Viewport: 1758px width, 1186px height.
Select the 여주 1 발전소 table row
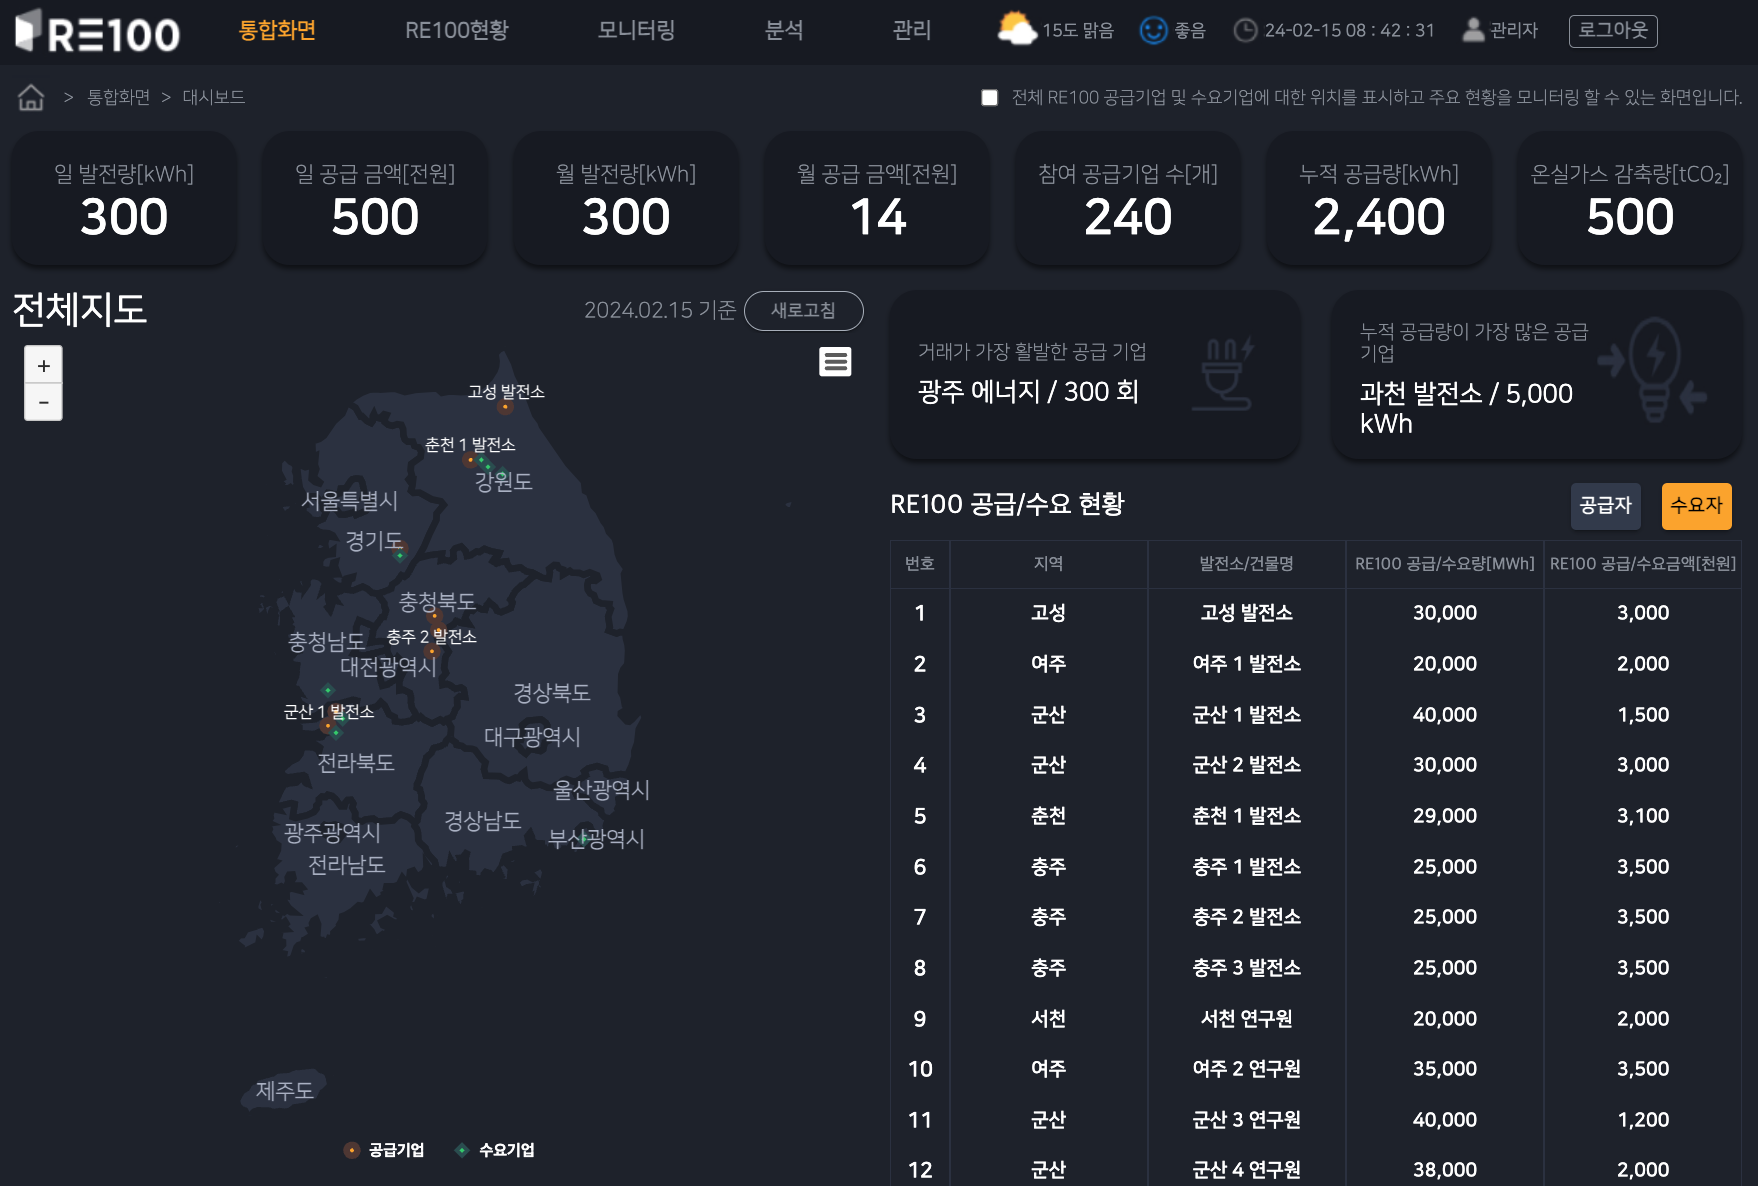(1246, 664)
